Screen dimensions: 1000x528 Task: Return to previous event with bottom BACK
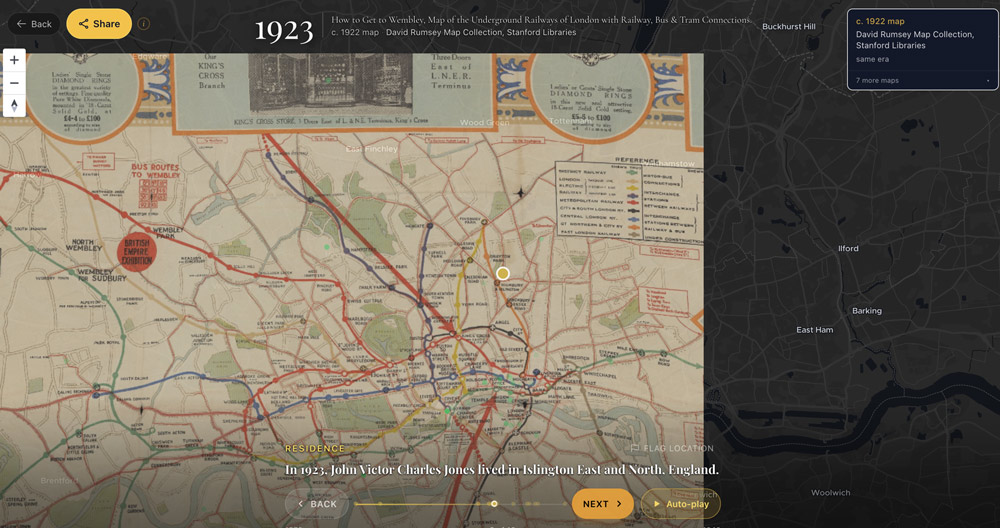click(317, 504)
